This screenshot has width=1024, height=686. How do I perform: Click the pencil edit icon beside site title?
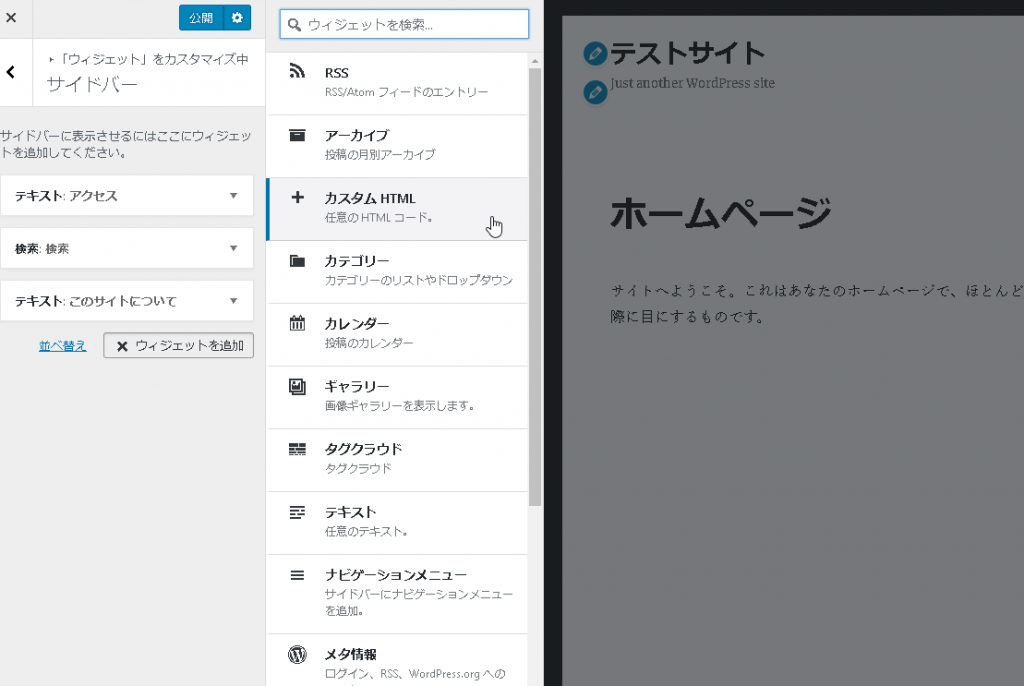(595, 54)
